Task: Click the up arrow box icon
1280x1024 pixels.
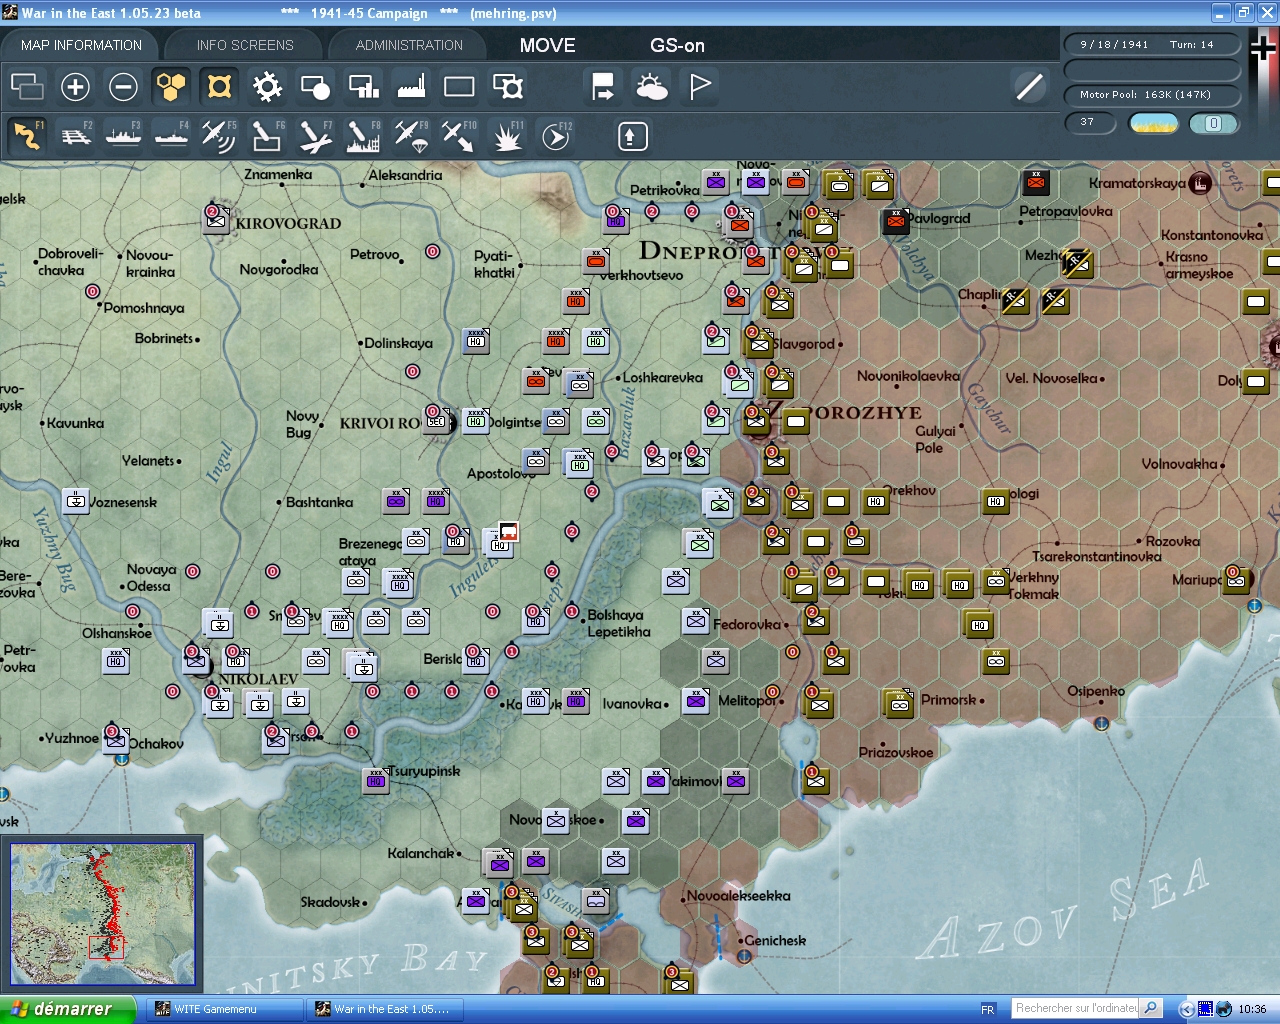Action: pos(632,136)
